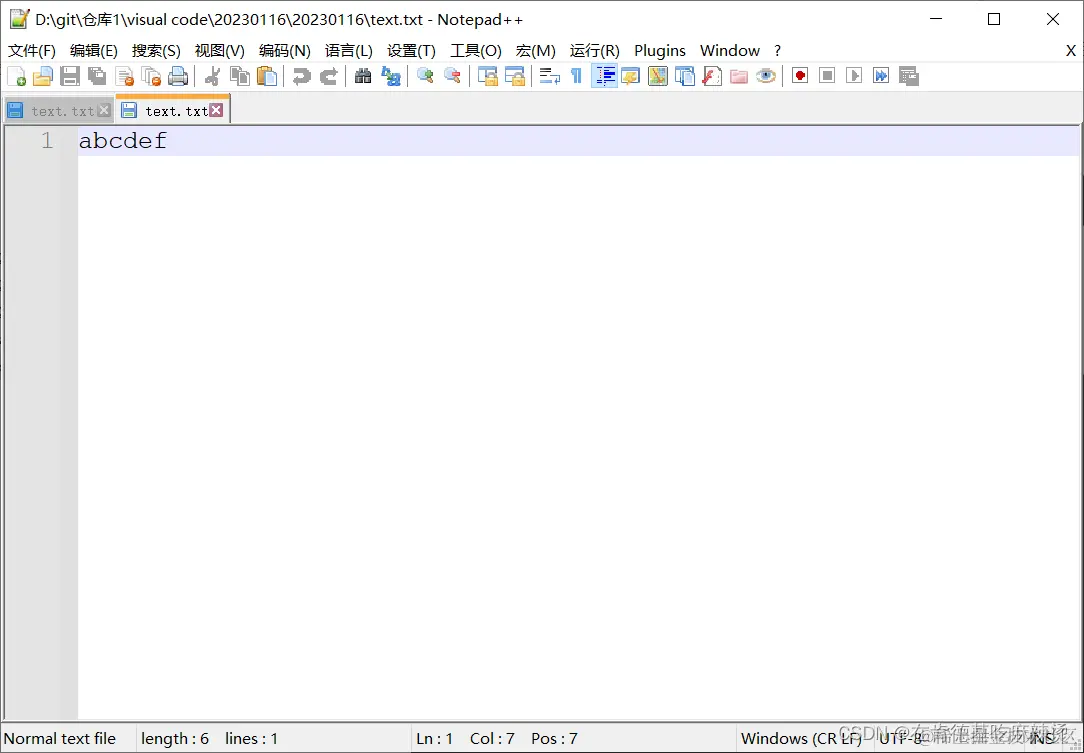Toggle synchronize vertical scrolling

pos(488,76)
